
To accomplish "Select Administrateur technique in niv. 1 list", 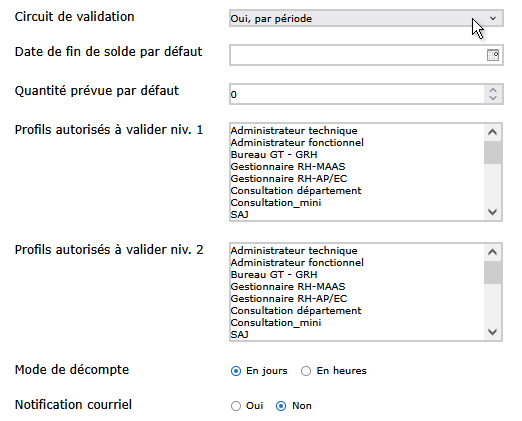I will pos(294,131).
